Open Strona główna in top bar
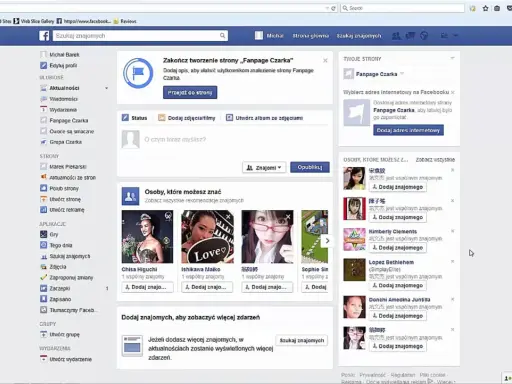512x384 pixels. [311, 36]
